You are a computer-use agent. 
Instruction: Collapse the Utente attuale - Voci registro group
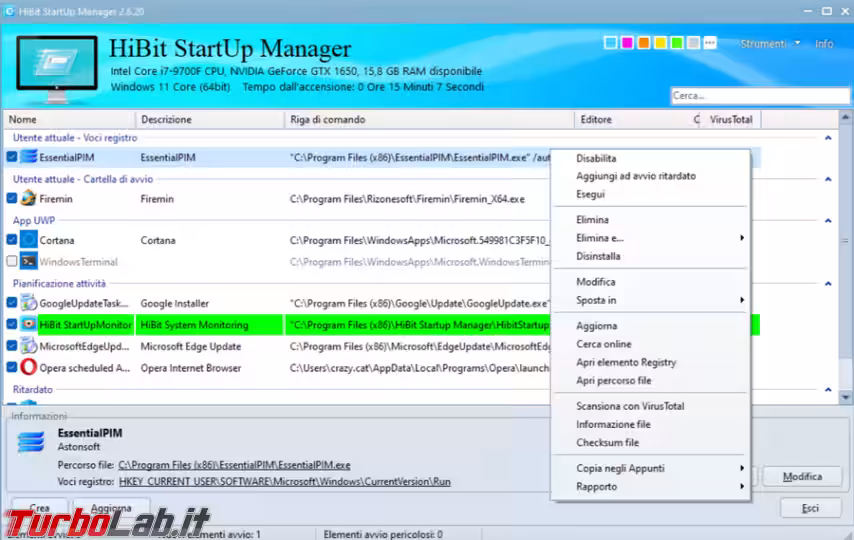click(828, 138)
